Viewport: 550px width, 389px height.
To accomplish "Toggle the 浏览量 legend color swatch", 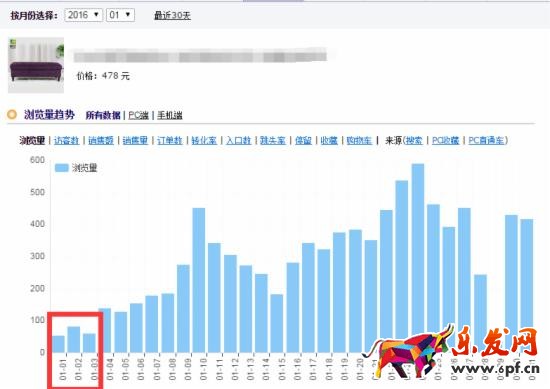I will 61,168.
